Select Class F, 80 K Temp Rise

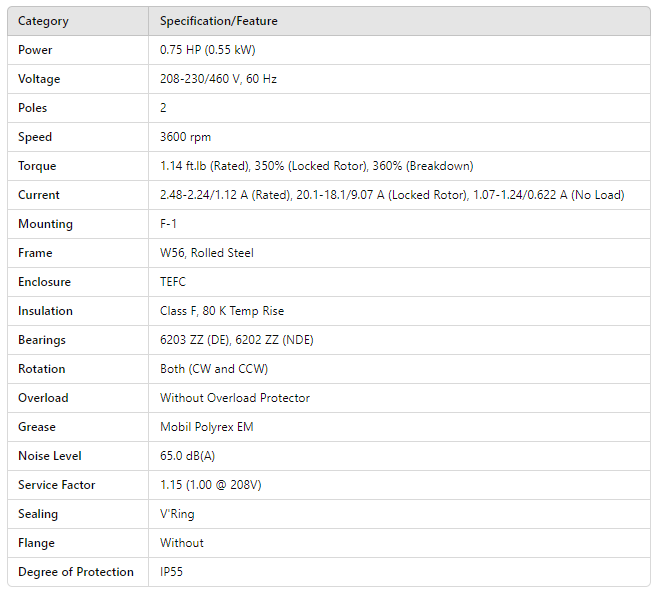pyautogui.click(x=220, y=311)
